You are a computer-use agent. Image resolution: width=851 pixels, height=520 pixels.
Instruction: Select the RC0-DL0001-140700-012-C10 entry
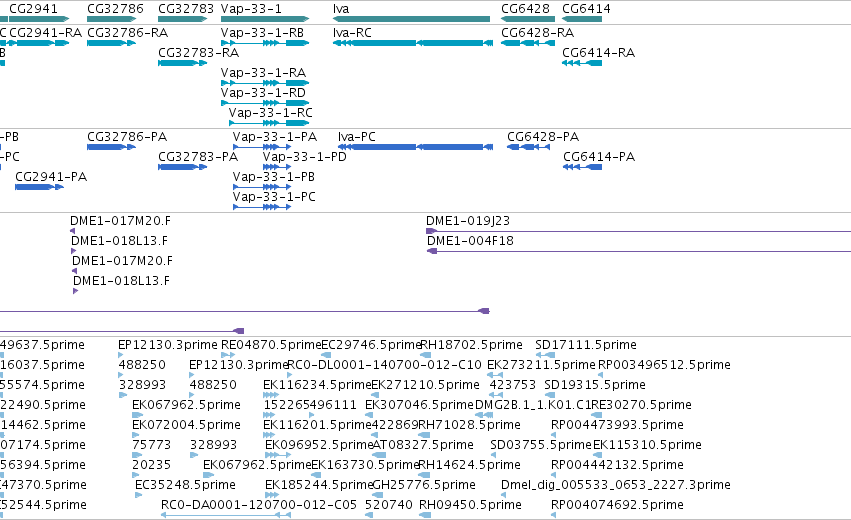[x=384, y=365]
